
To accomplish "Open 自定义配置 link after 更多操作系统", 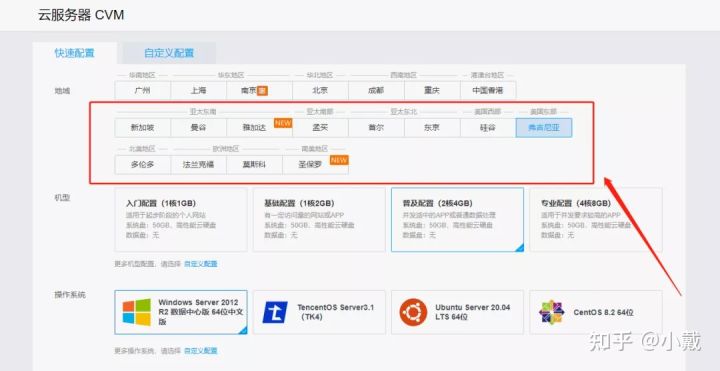I will 201,351.
